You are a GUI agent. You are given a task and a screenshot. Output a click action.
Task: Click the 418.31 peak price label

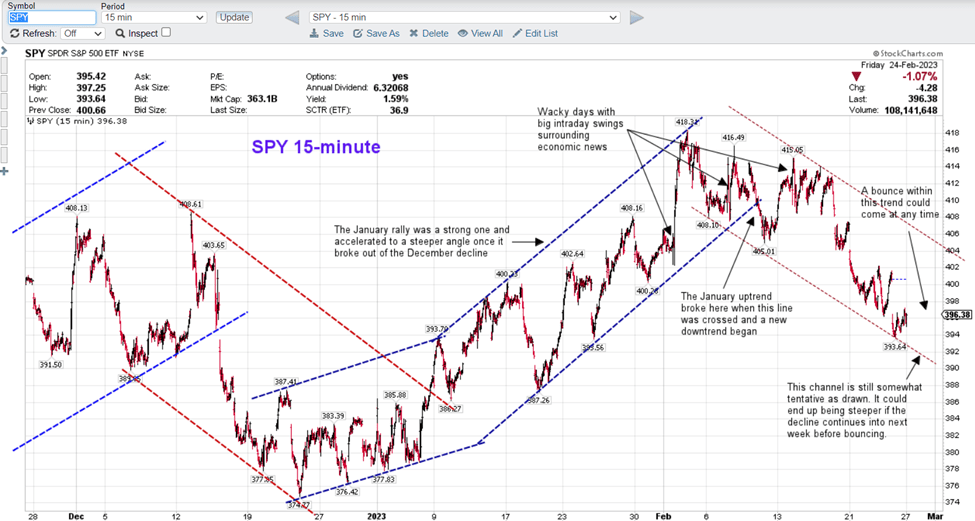coord(686,122)
